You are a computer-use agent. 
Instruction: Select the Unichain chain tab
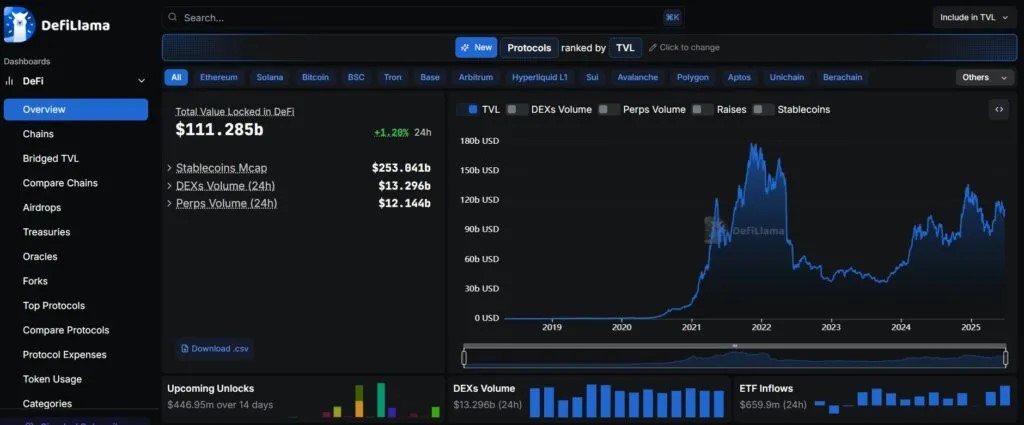(787, 77)
